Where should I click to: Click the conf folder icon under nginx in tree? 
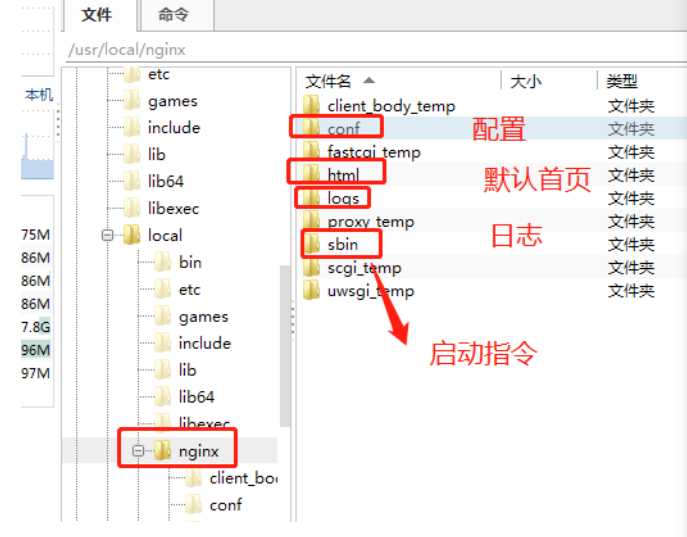pos(193,505)
